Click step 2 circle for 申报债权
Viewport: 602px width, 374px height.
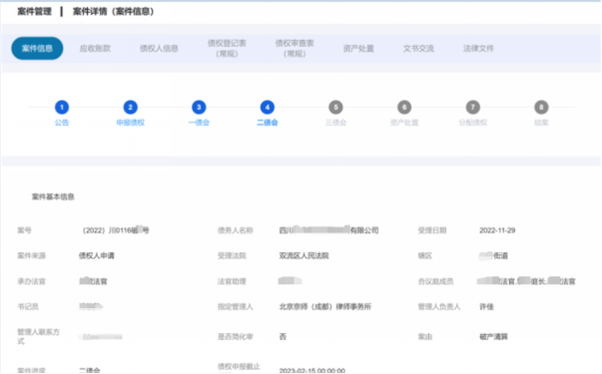(x=131, y=107)
